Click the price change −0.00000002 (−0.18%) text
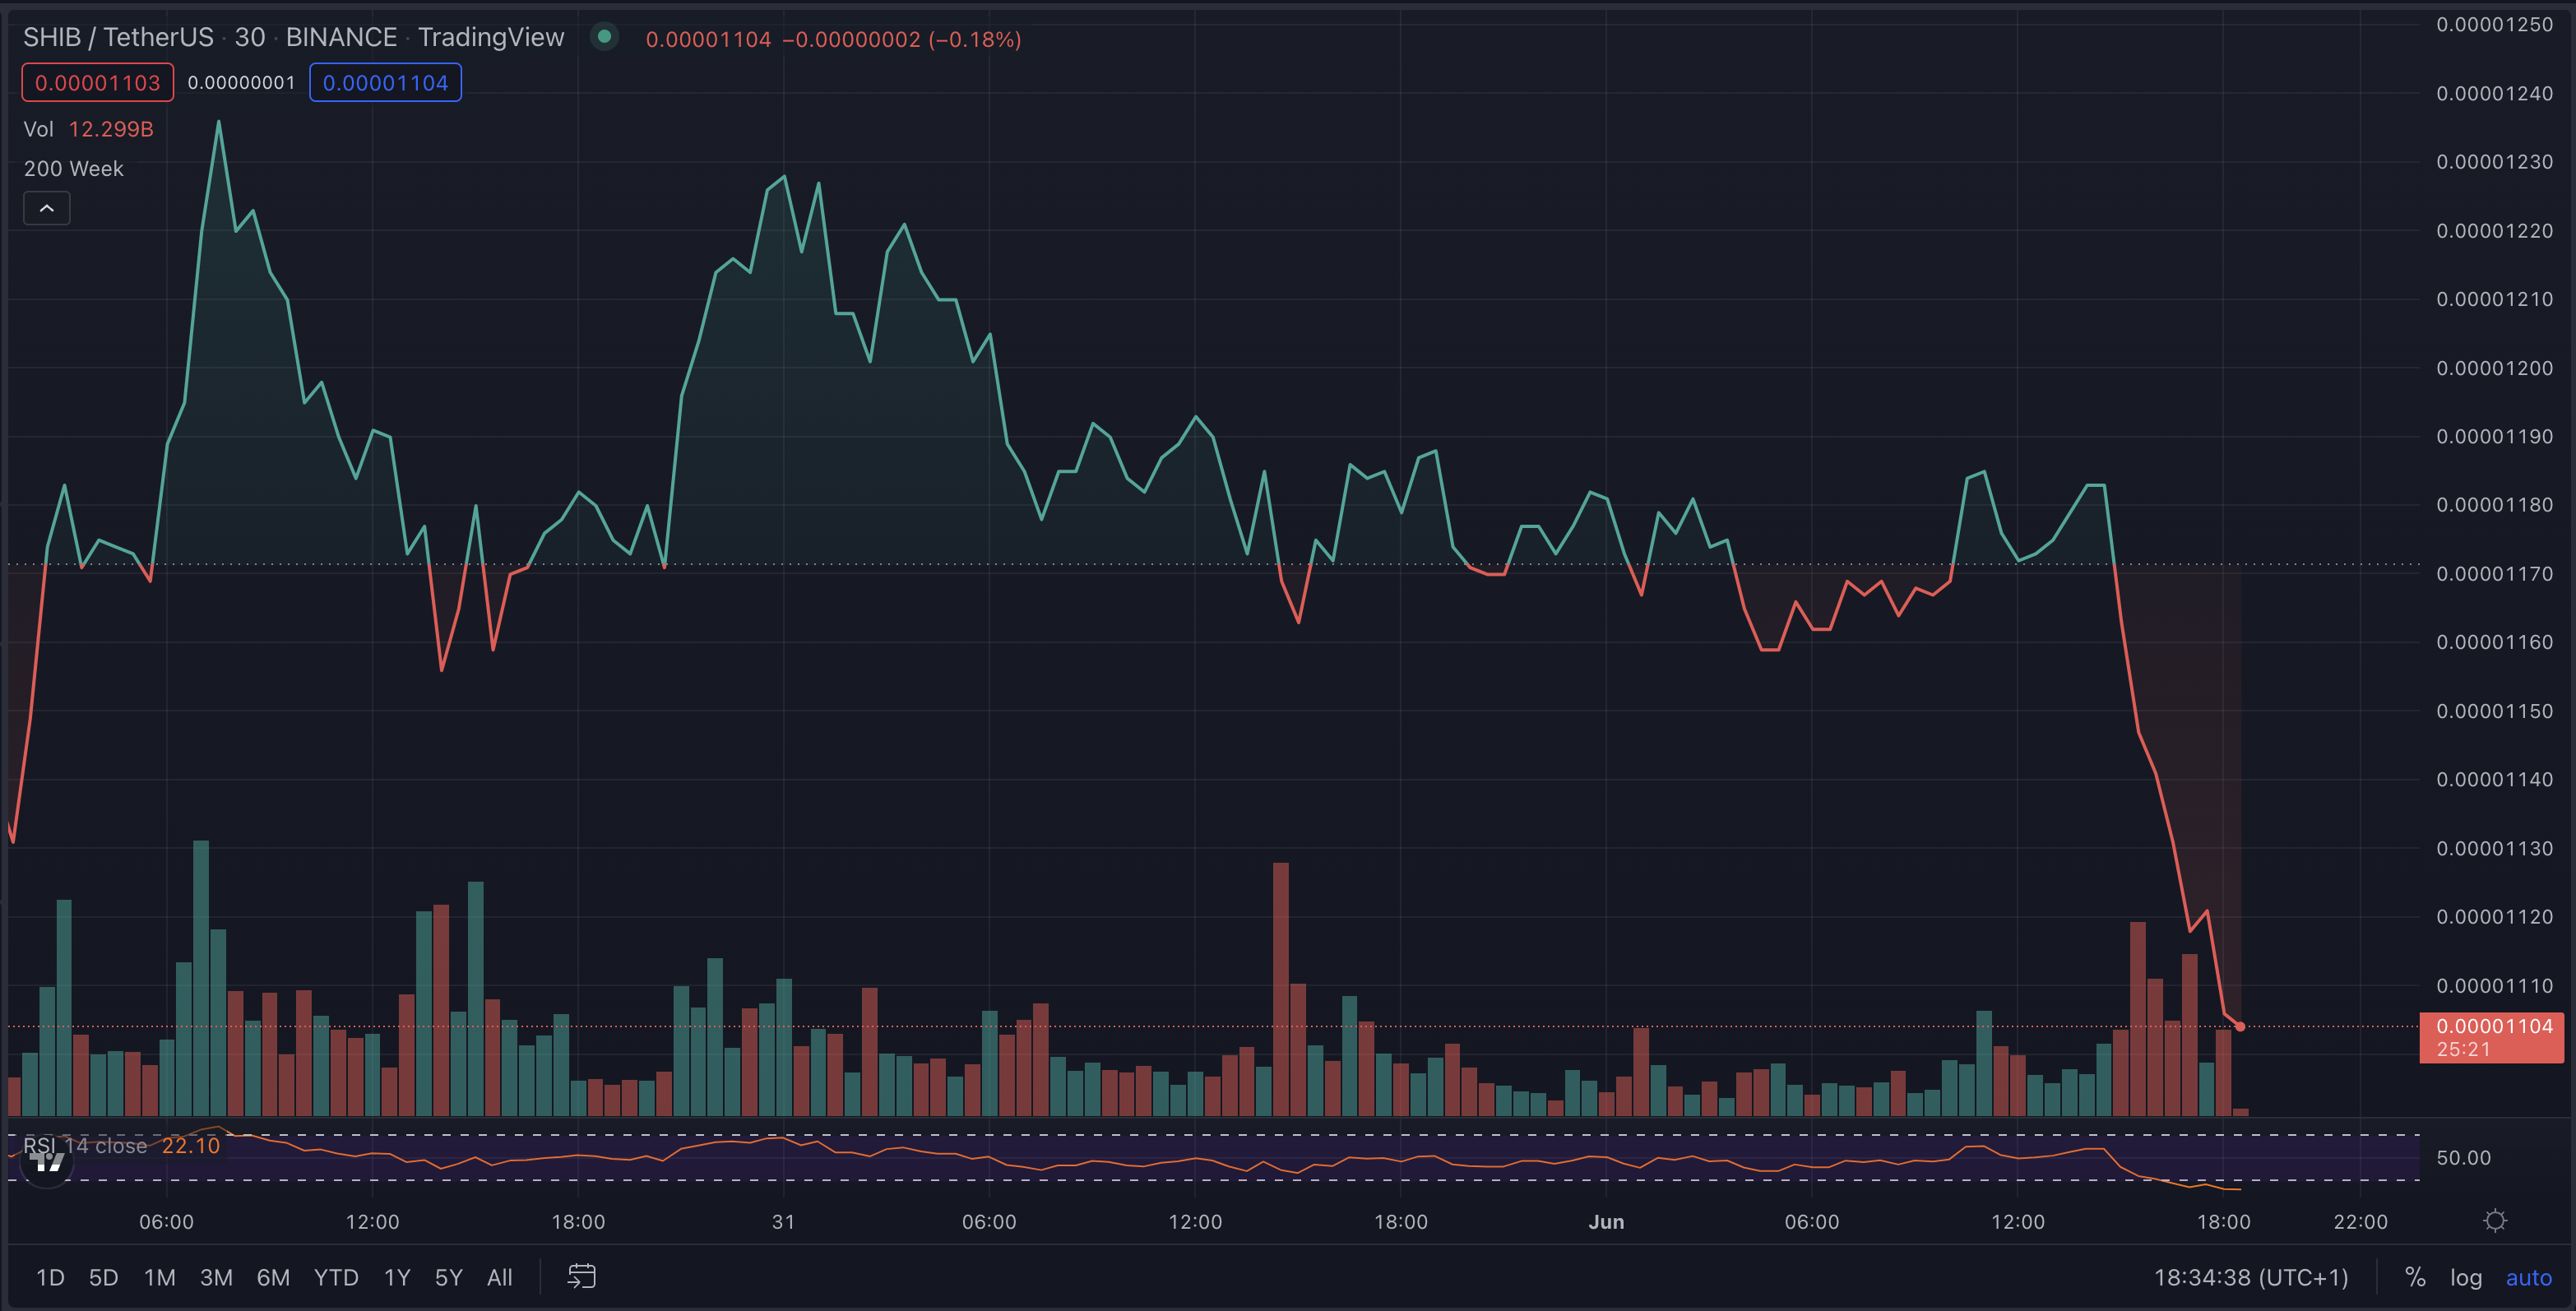 901,39
